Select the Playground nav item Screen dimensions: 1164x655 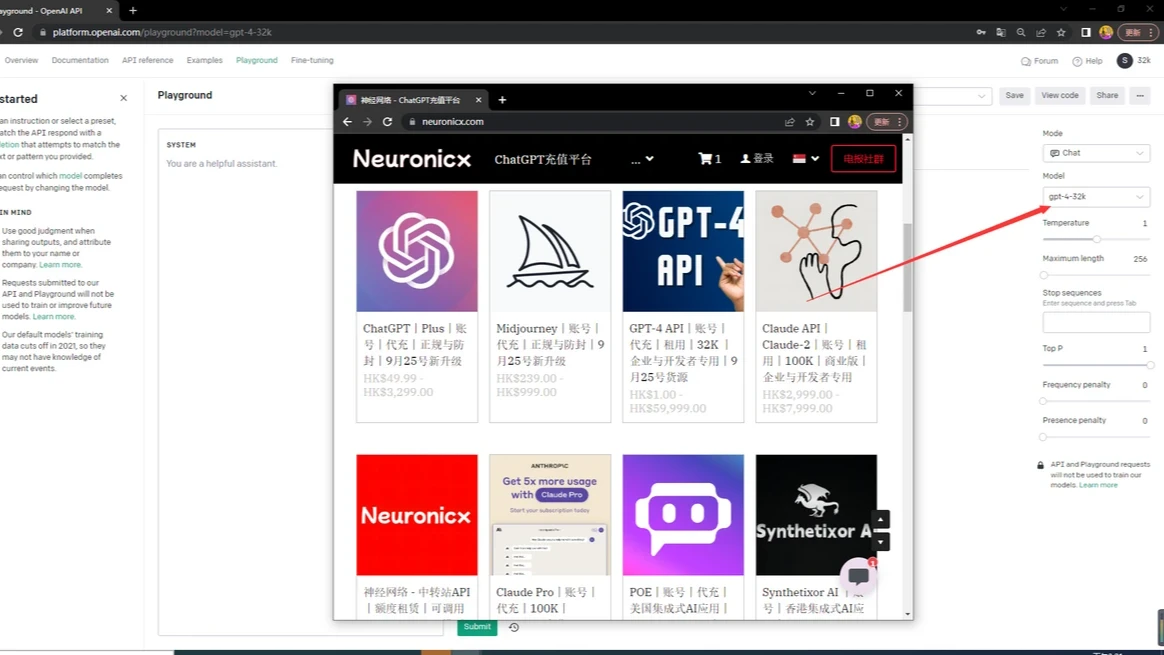[x=257, y=60]
